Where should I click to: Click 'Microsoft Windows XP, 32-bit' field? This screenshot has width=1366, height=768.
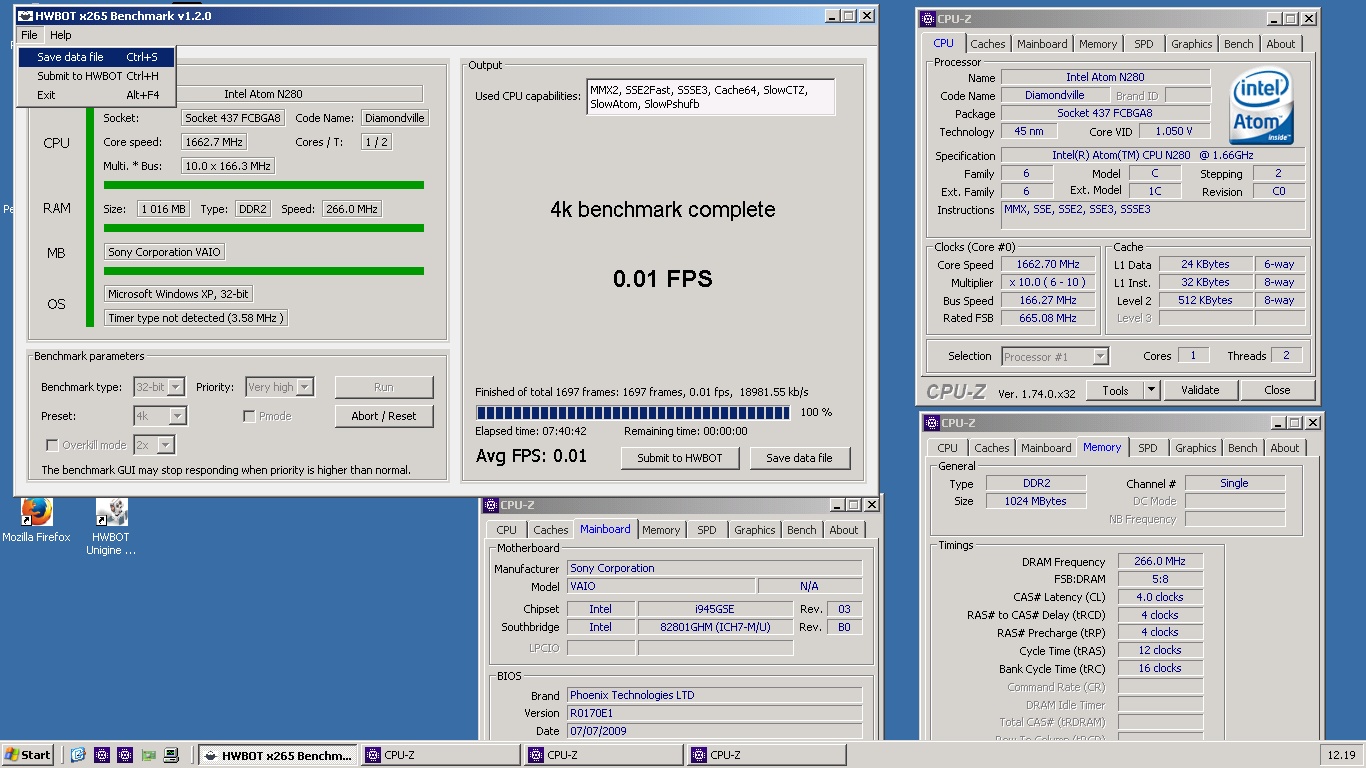click(178, 294)
